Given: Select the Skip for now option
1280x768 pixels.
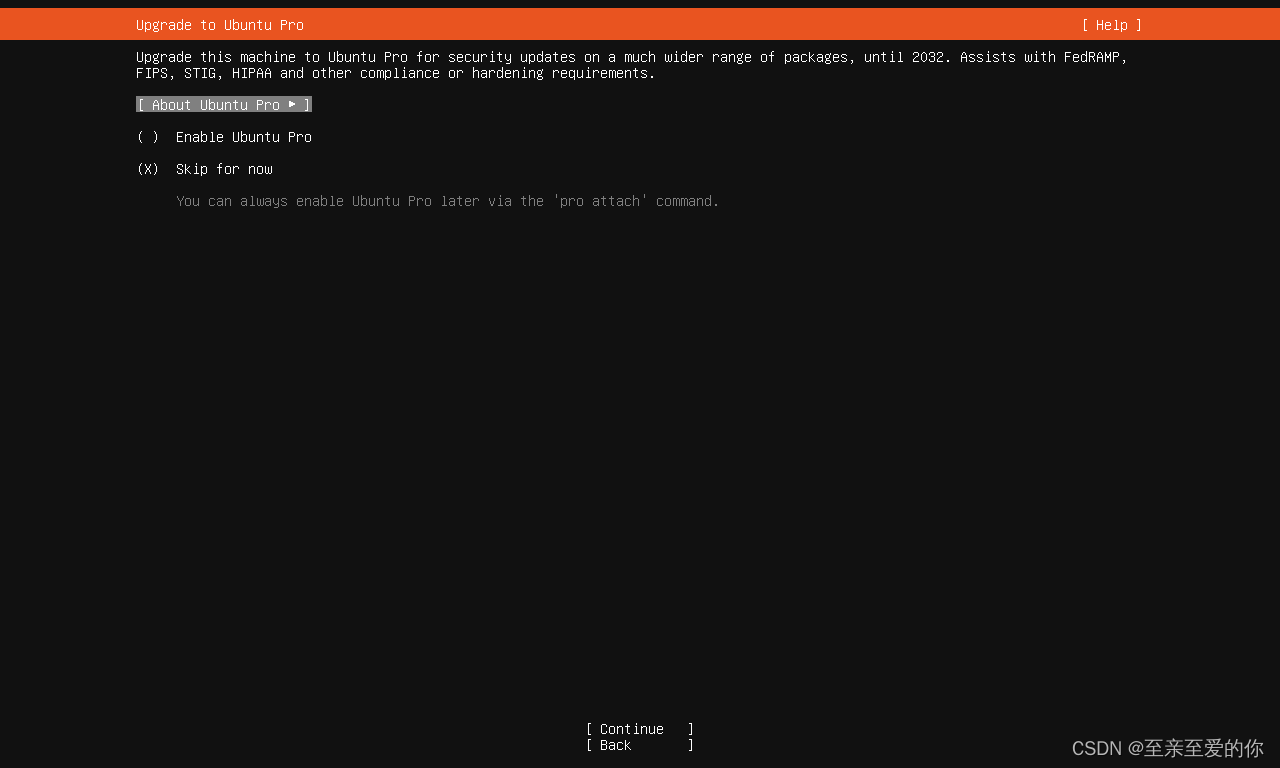Looking at the screenshot, I should [x=205, y=169].
